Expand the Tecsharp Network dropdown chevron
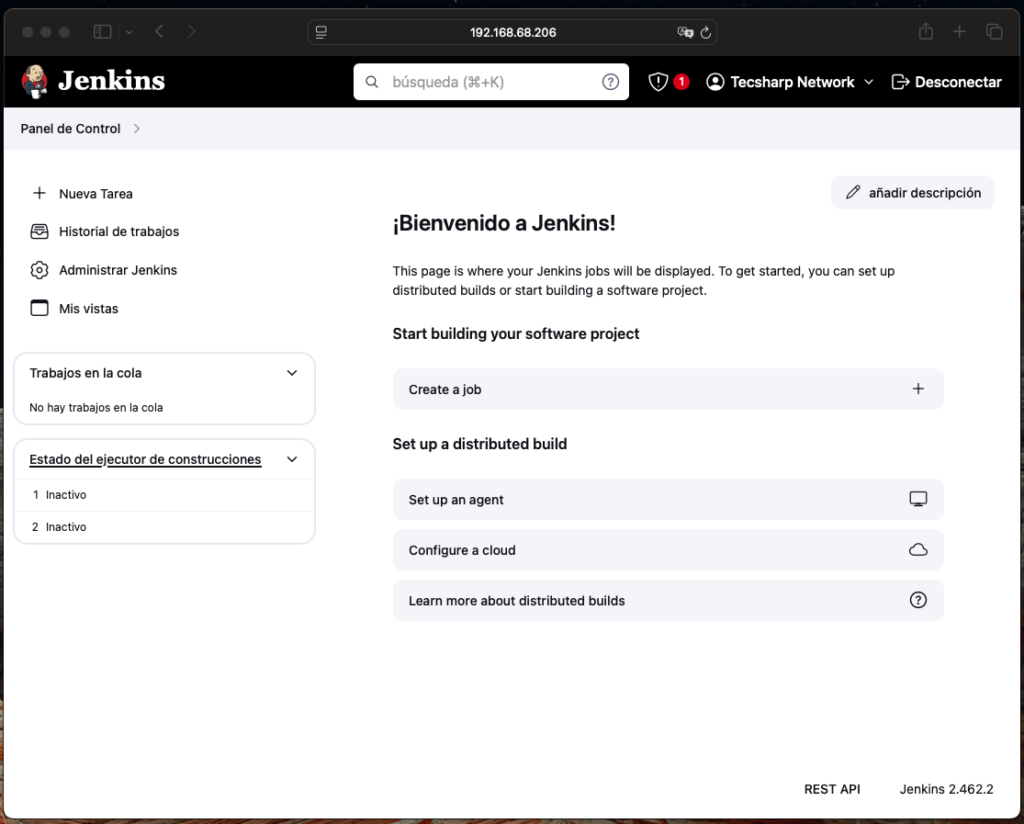The height and width of the screenshot is (824, 1024). 869,82
